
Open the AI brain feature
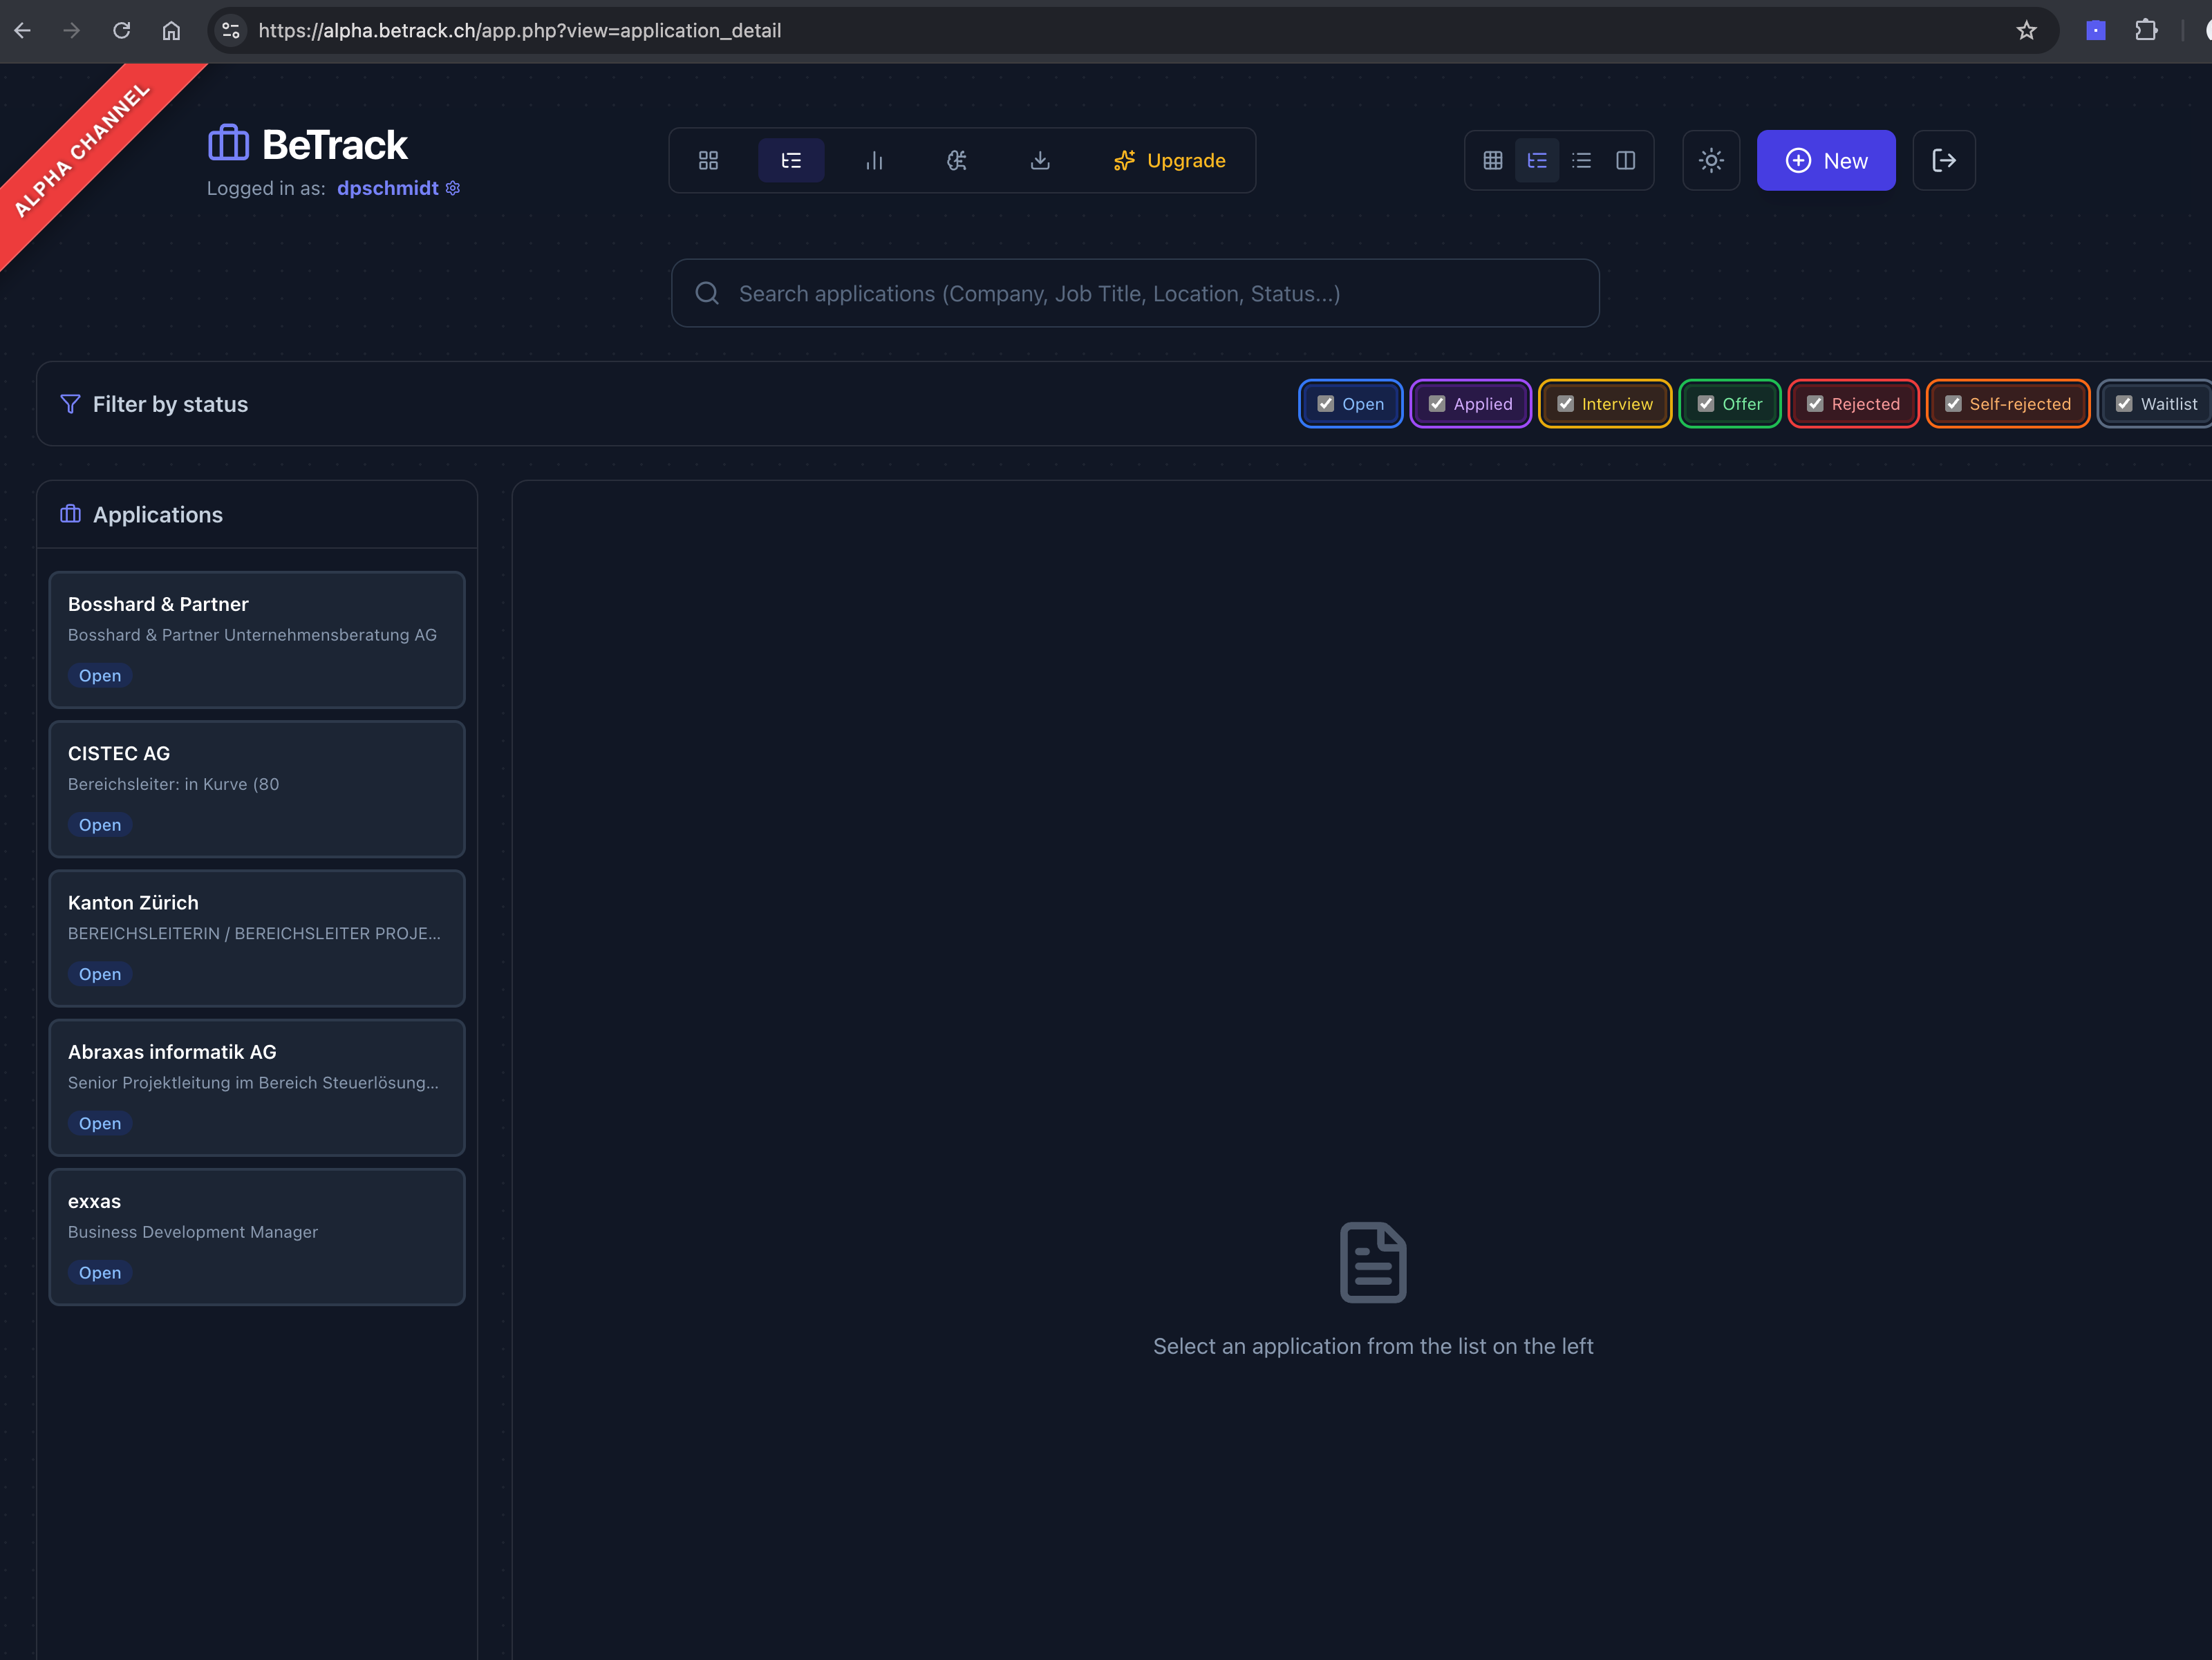[957, 160]
